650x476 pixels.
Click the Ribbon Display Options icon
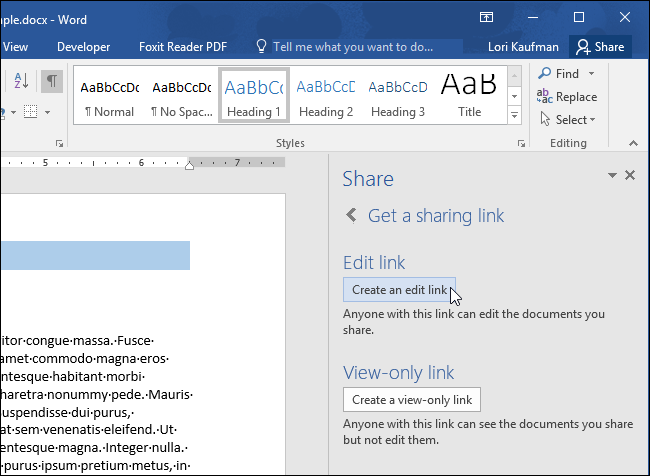tap(486, 17)
